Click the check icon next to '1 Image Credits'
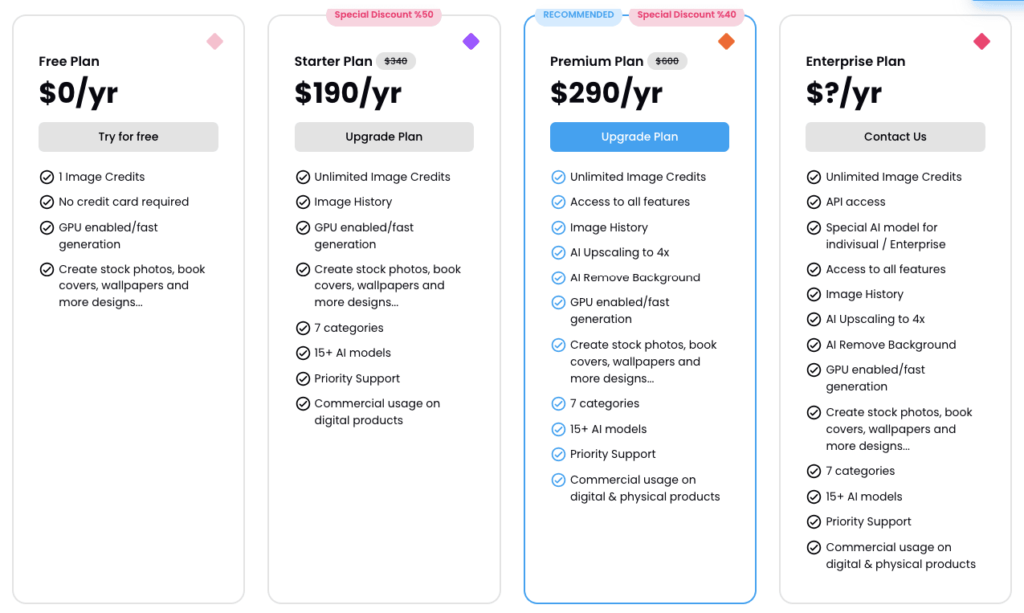This screenshot has height=613, width=1024. tap(47, 177)
